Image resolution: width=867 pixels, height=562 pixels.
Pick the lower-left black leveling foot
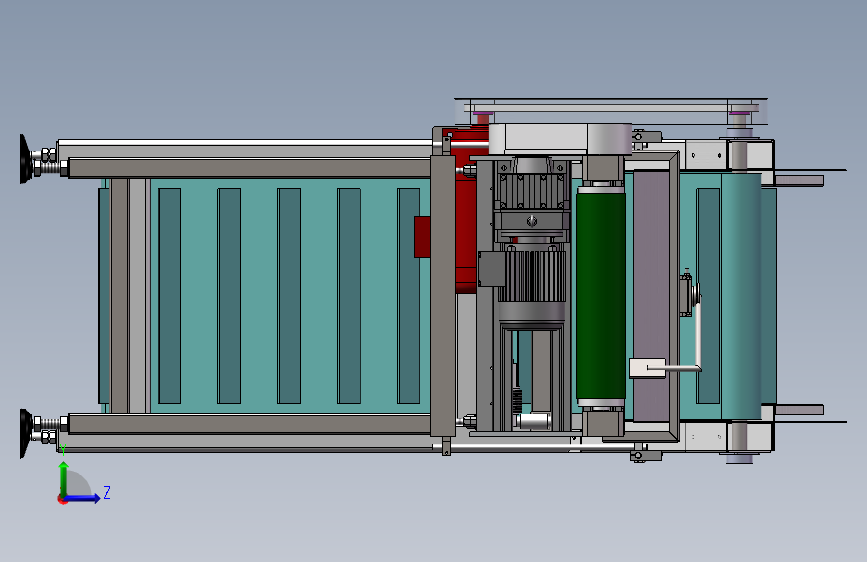click(25, 433)
